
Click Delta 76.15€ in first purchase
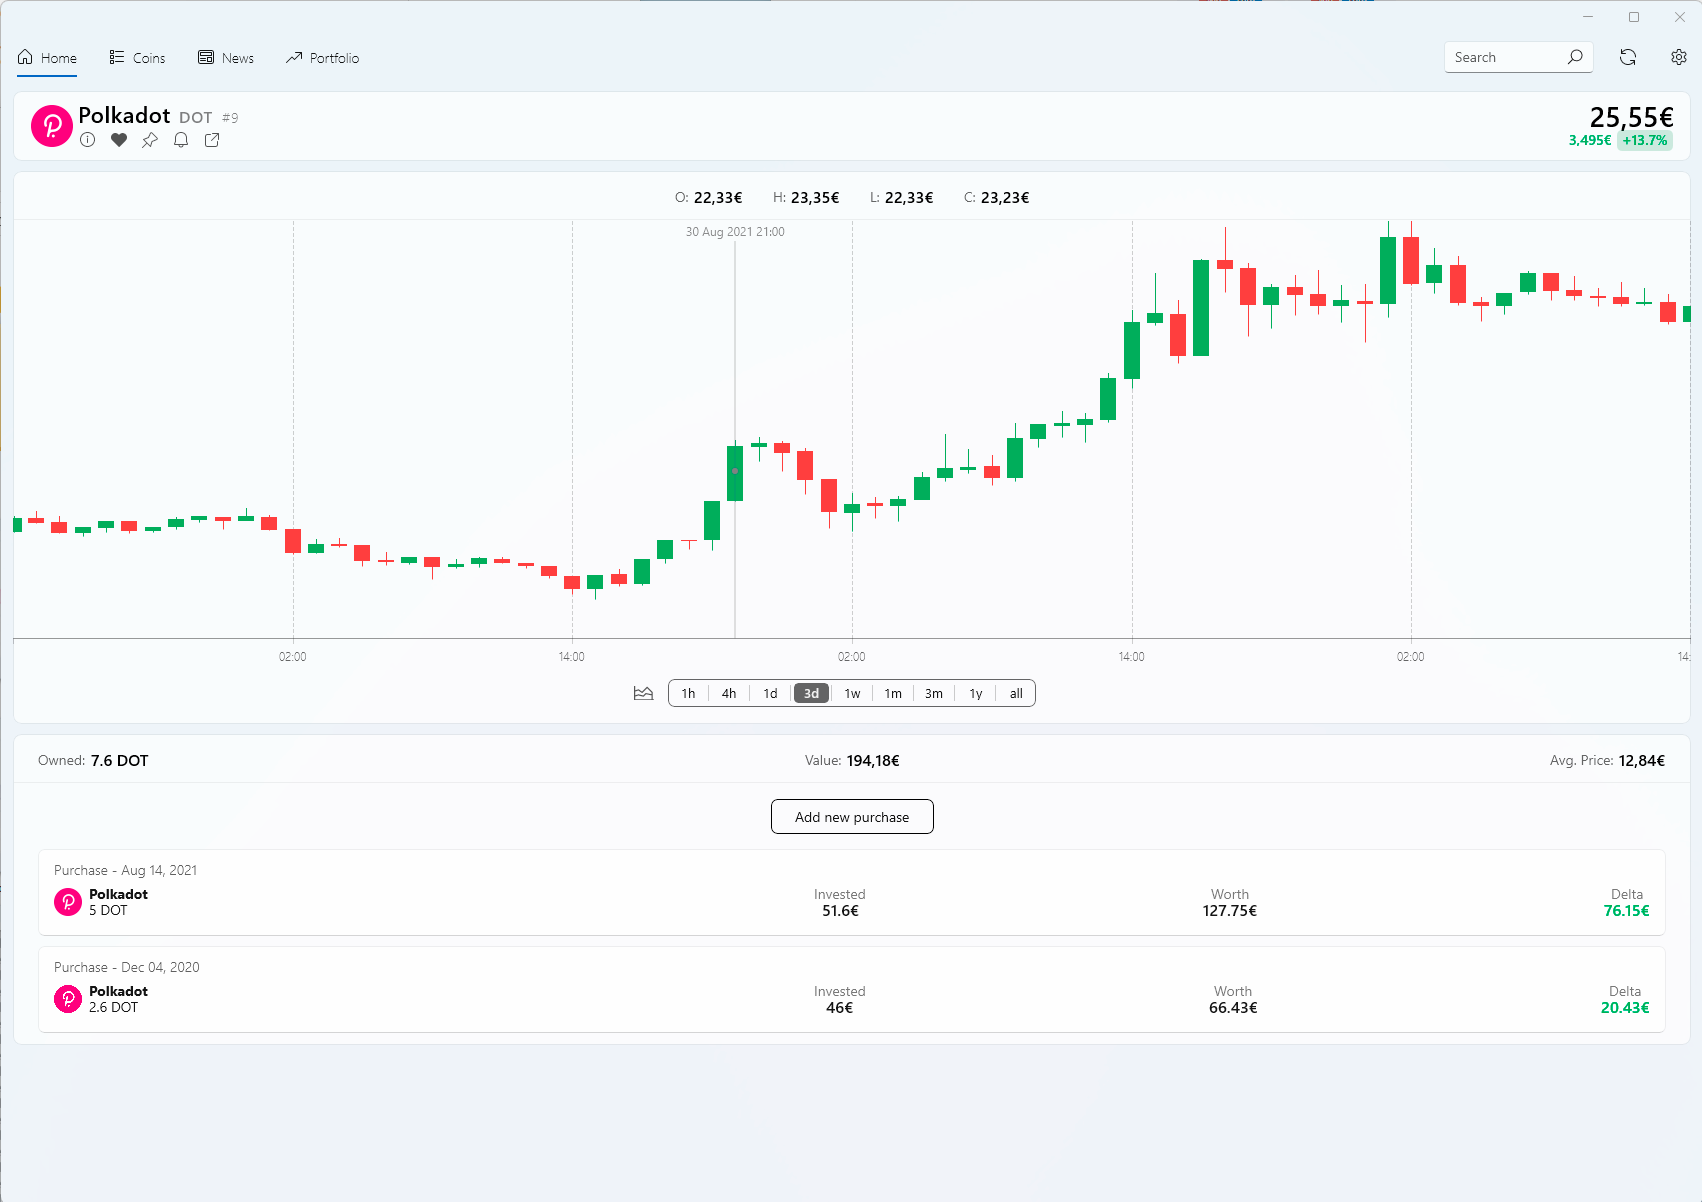1627,911
